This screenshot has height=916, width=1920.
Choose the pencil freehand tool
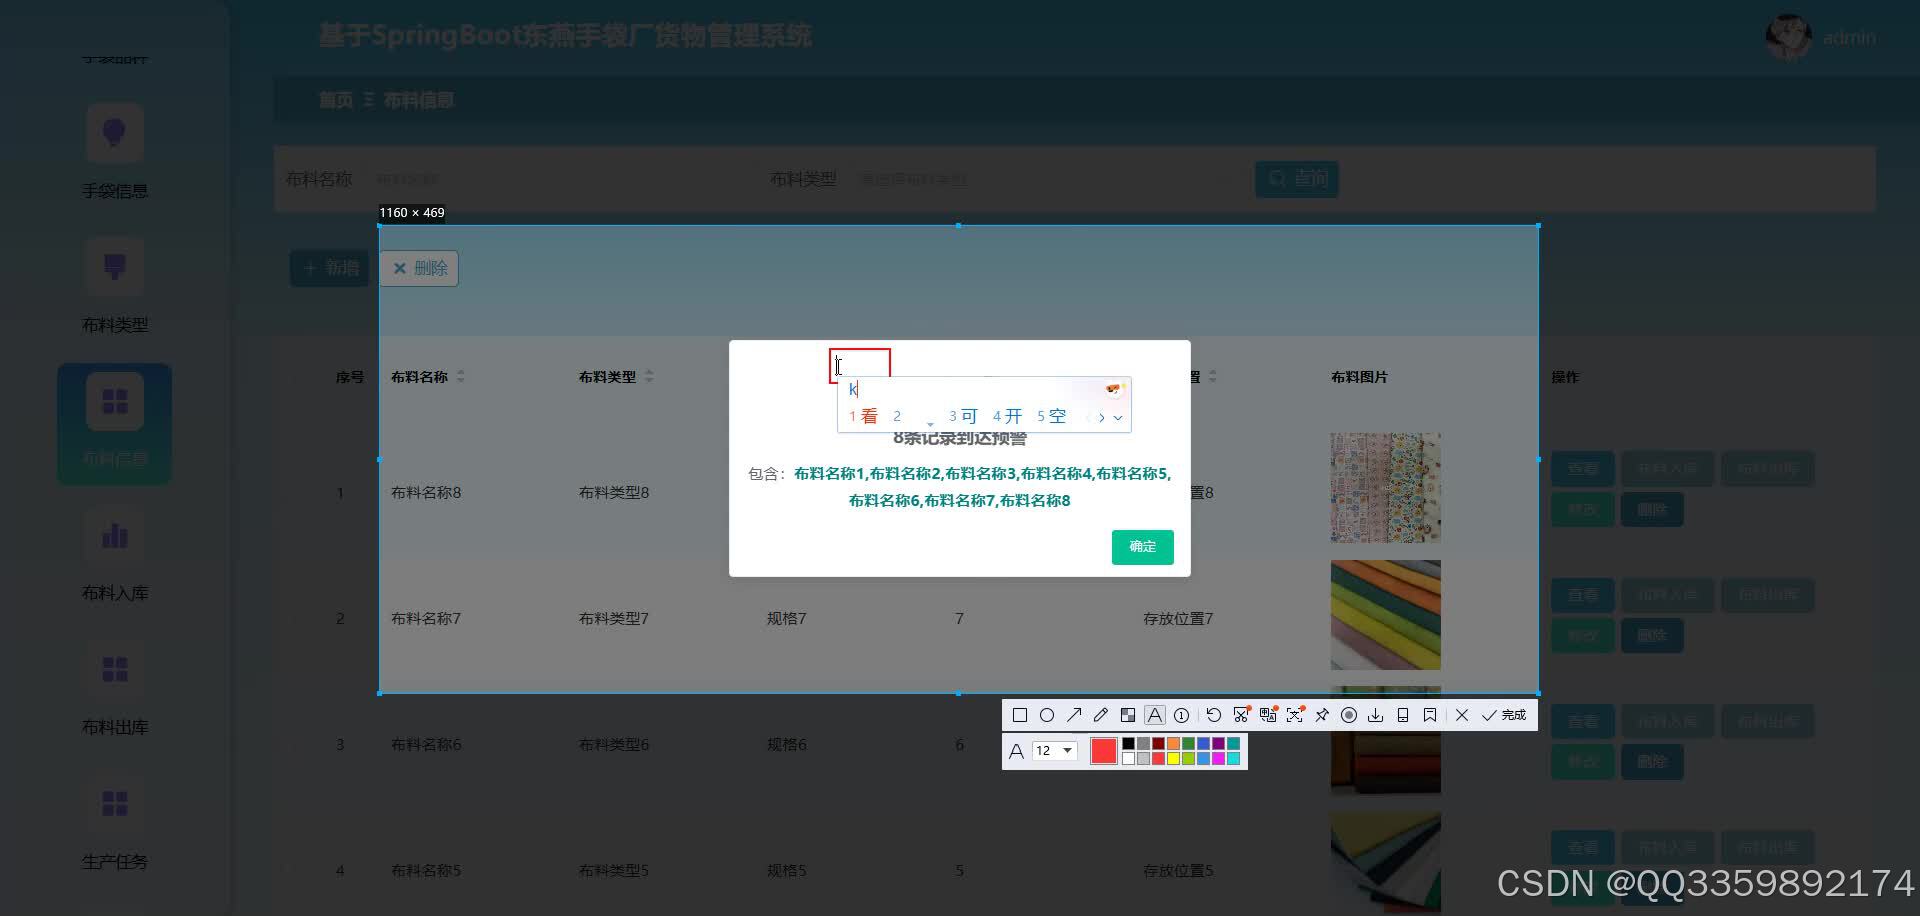click(x=1101, y=714)
